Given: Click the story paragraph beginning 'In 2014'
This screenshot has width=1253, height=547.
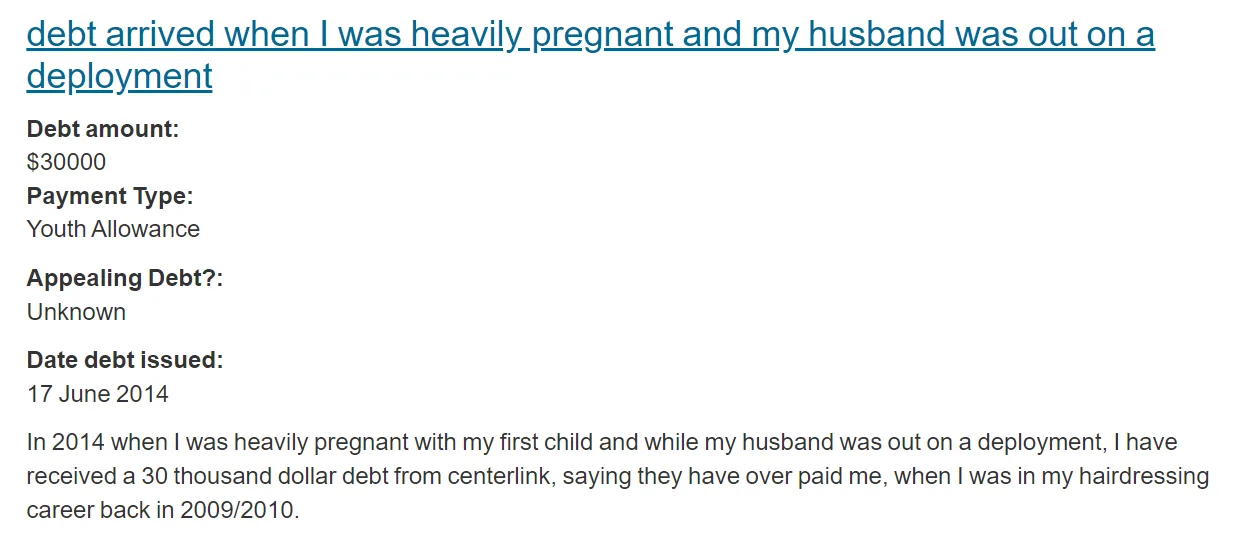Looking at the screenshot, I should [x=618, y=476].
